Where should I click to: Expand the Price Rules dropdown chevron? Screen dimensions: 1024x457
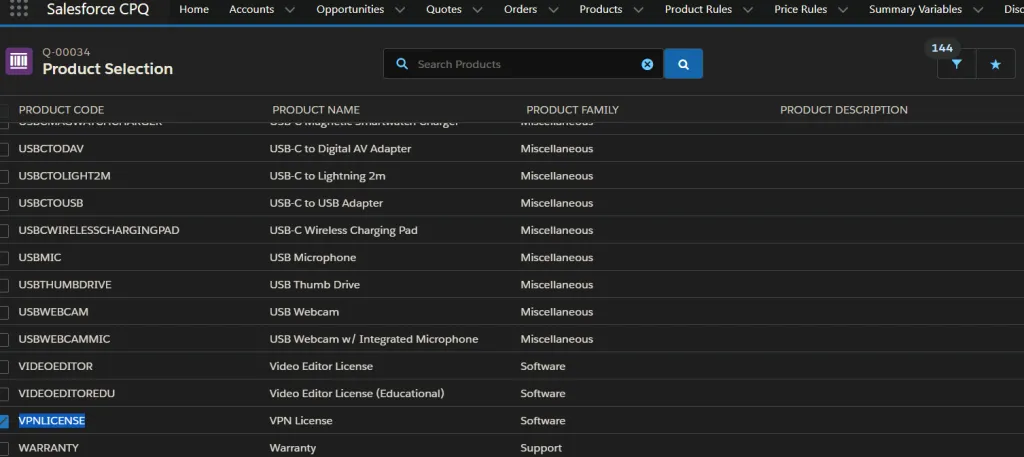pyautogui.click(x=843, y=10)
